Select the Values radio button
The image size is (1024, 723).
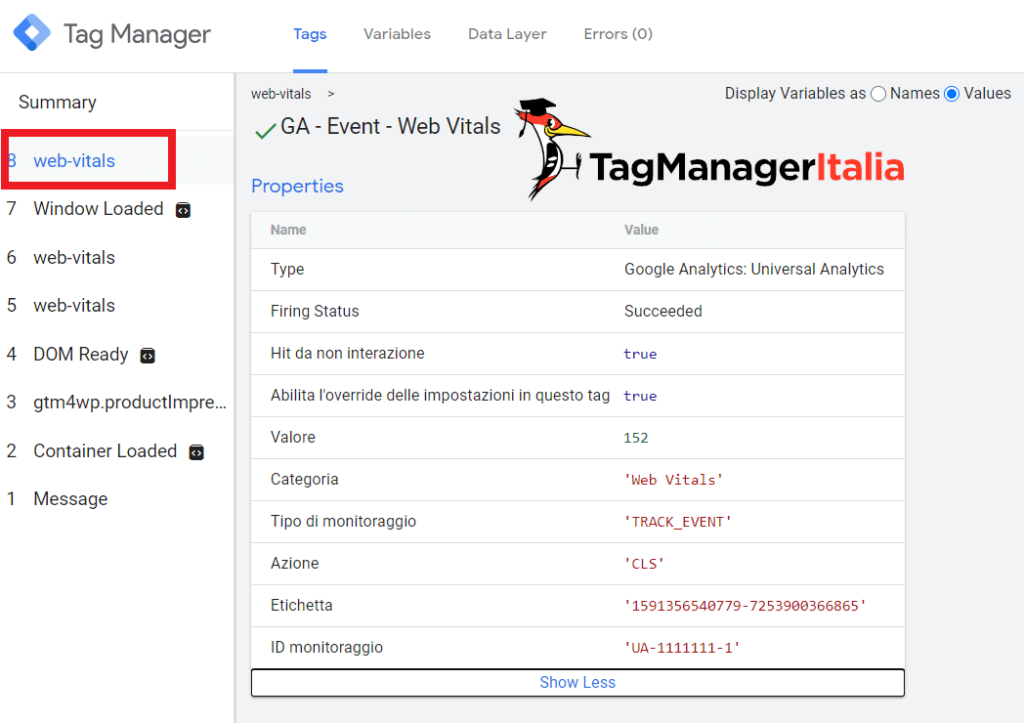[952, 94]
